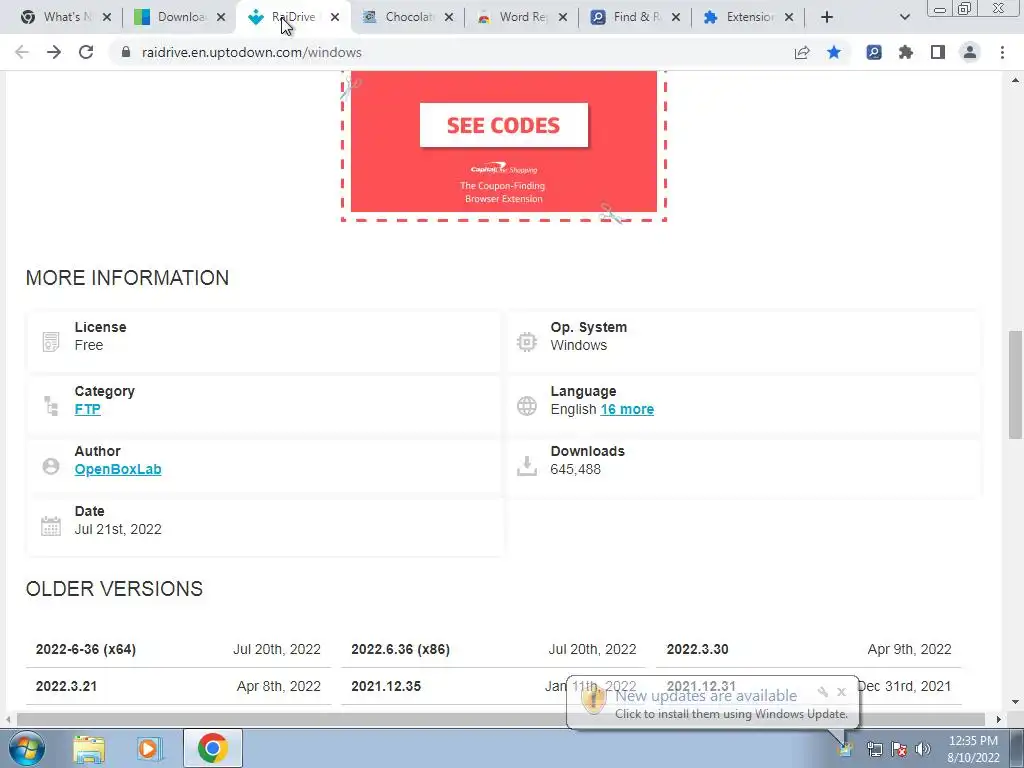
Task: Go back to the previous page
Action: [x=22, y=52]
